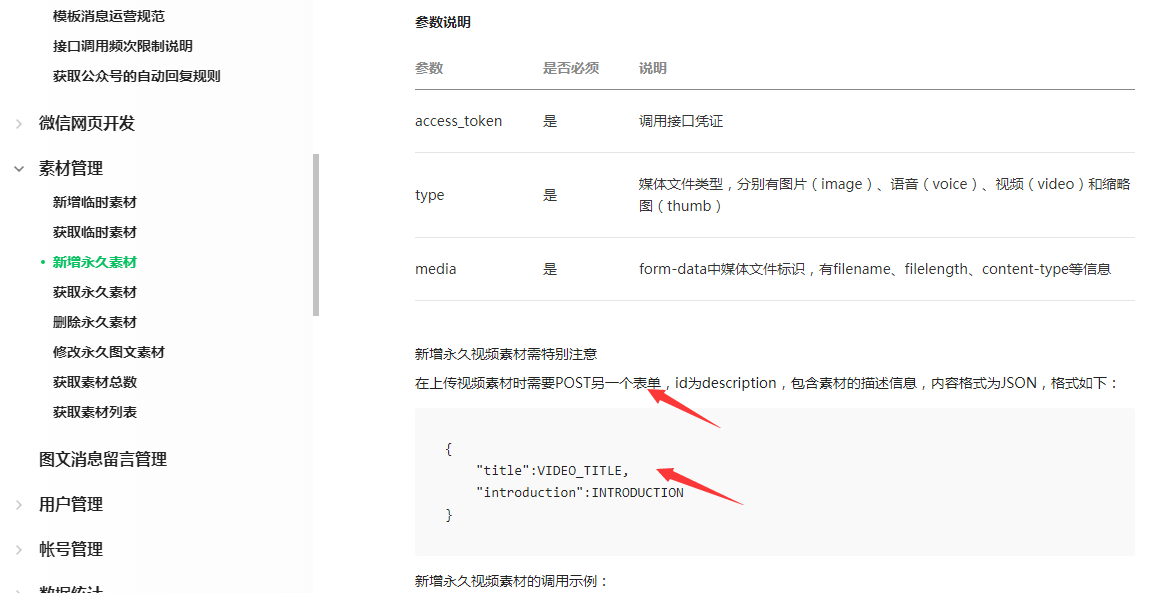This screenshot has width=1153, height=593.
Task: Open 模板消息运营规范 link
Action: point(109,16)
